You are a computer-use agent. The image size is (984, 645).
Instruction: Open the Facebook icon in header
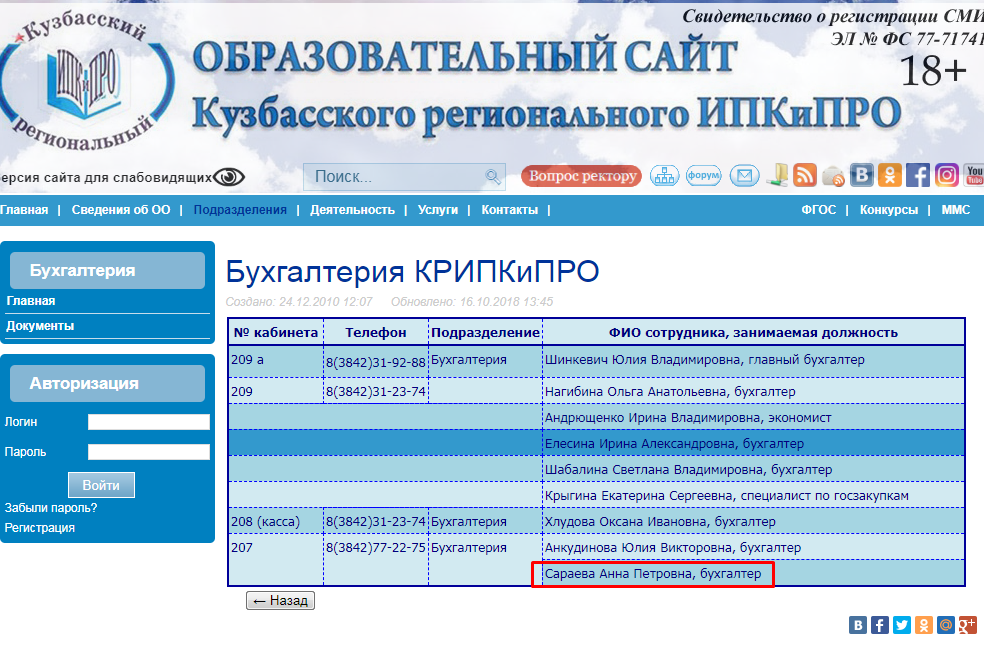pos(918,176)
